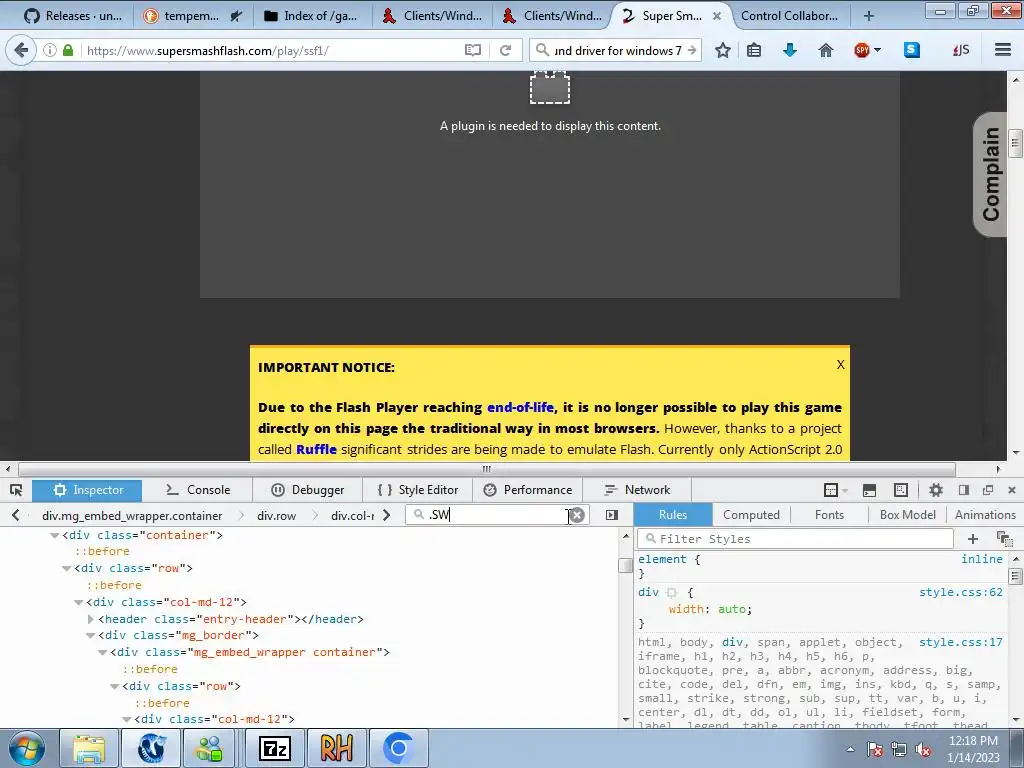The height and width of the screenshot is (768, 1024).
Task: Toggle split console icon in devtools
Action: [x=869, y=490]
